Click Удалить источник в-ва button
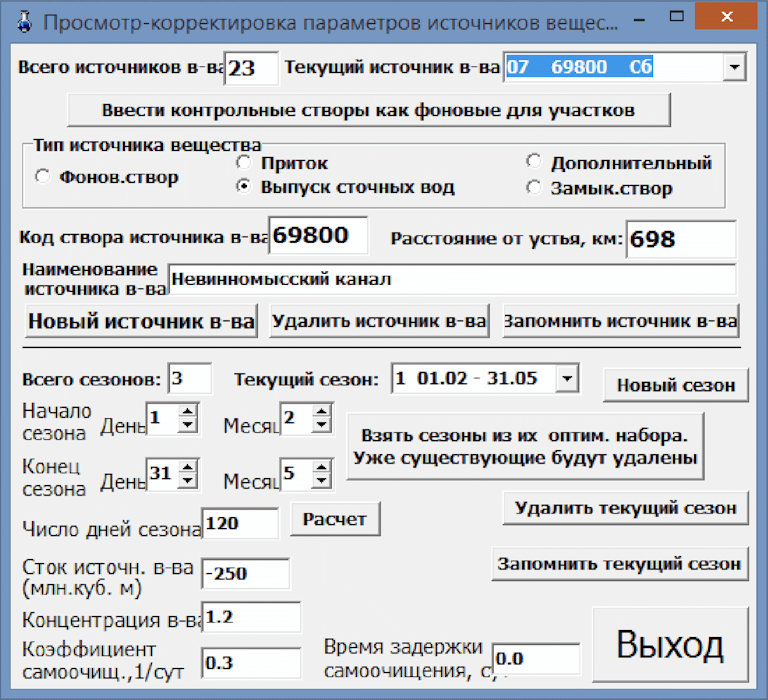The width and height of the screenshot is (768, 700). pyautogui.click(x=379, y=321)
